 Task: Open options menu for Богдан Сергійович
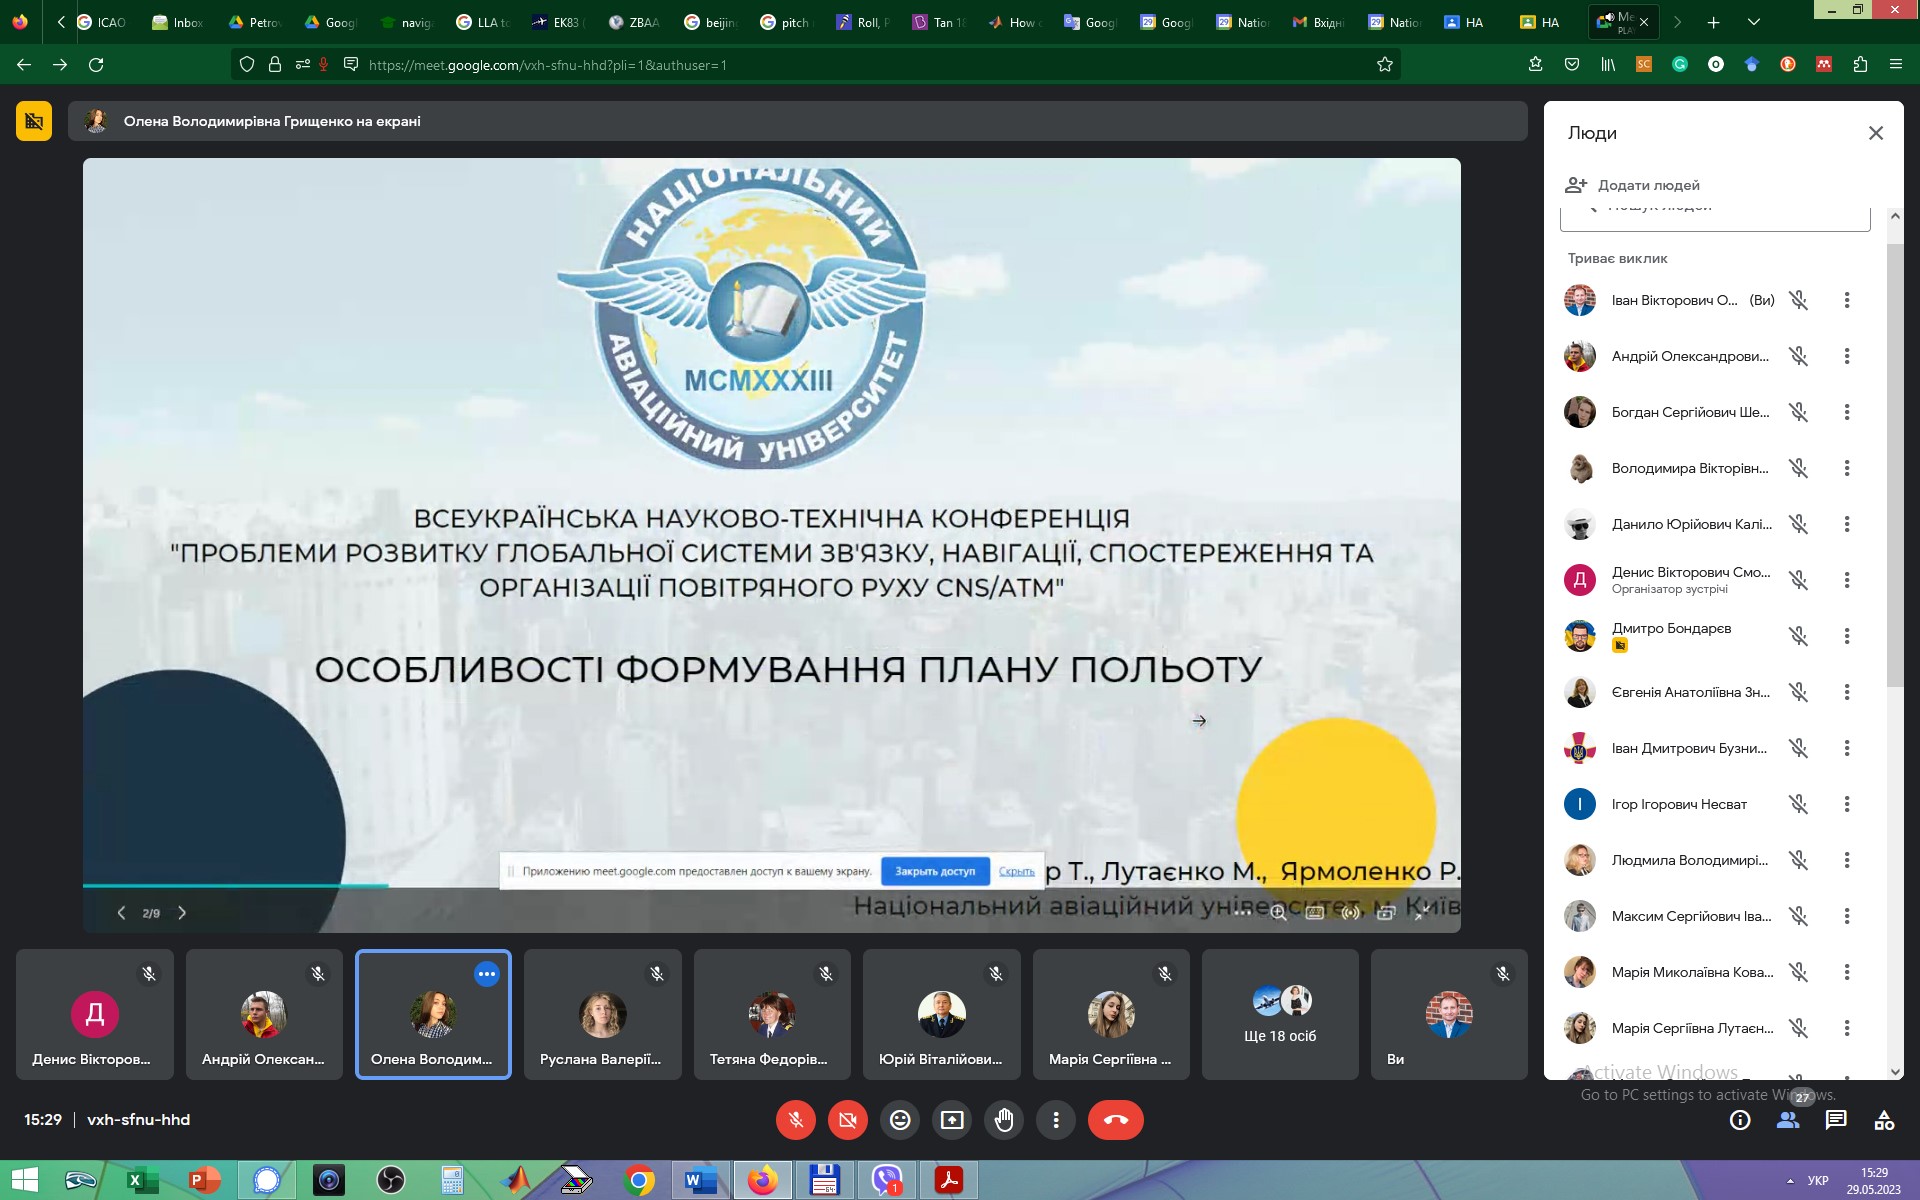point(1847,412)
